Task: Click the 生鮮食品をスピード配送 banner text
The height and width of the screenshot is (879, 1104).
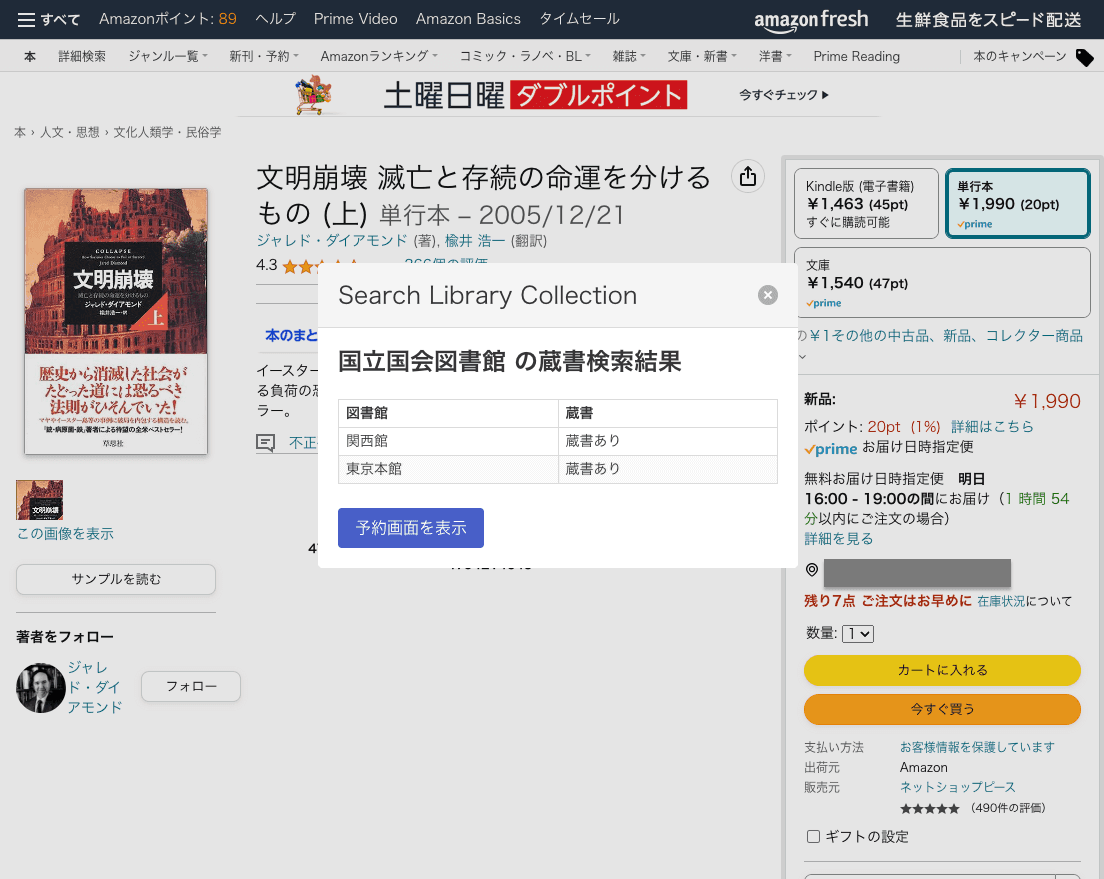Action: pyautogui.click(x=988, y=20)
